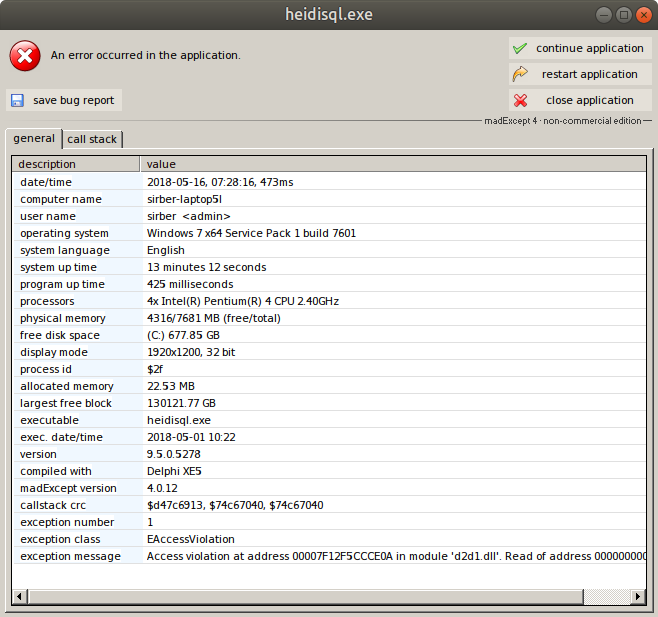Select the program up time label
The image size is (658, 617).
[63, 284]
